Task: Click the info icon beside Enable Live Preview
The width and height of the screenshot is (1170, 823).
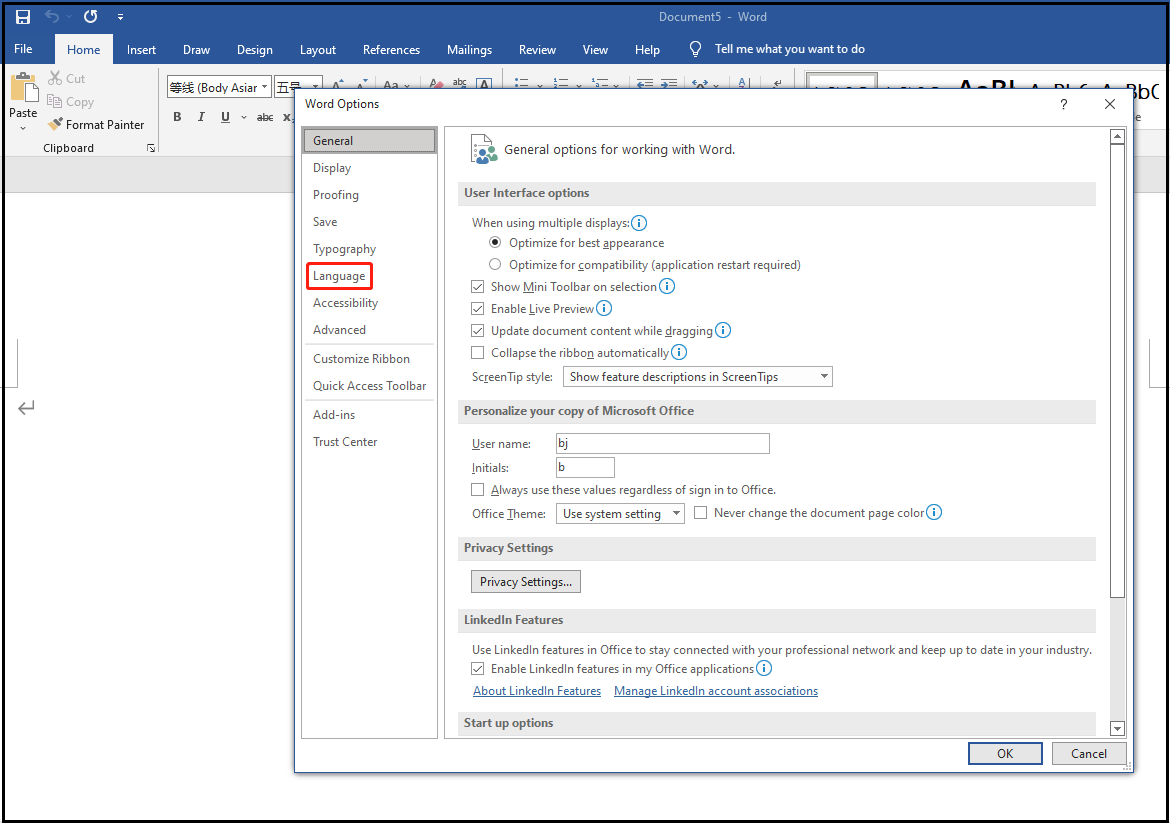Action: (x=604, y=309)
